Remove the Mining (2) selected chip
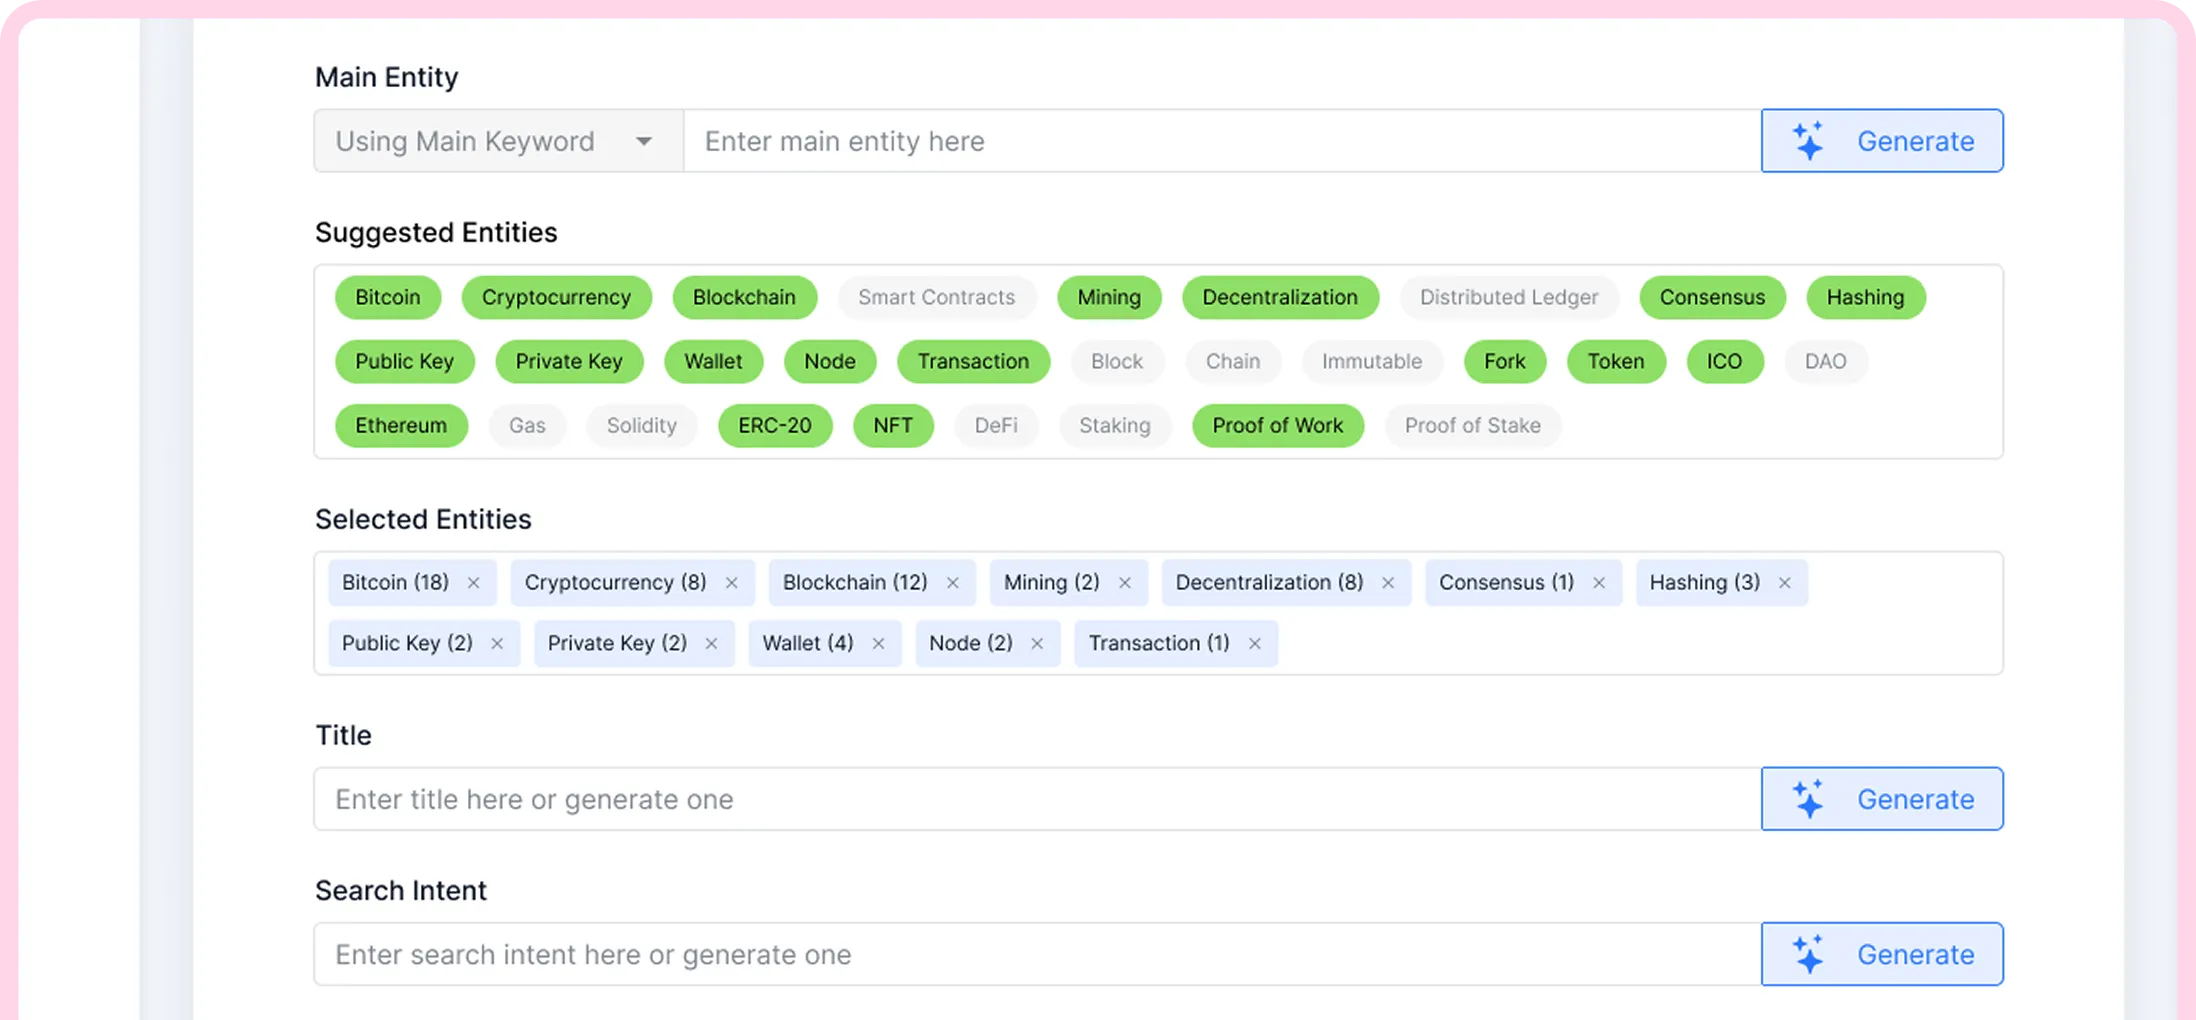Screen dimensions: 2196x1020 coord(1125,583)
